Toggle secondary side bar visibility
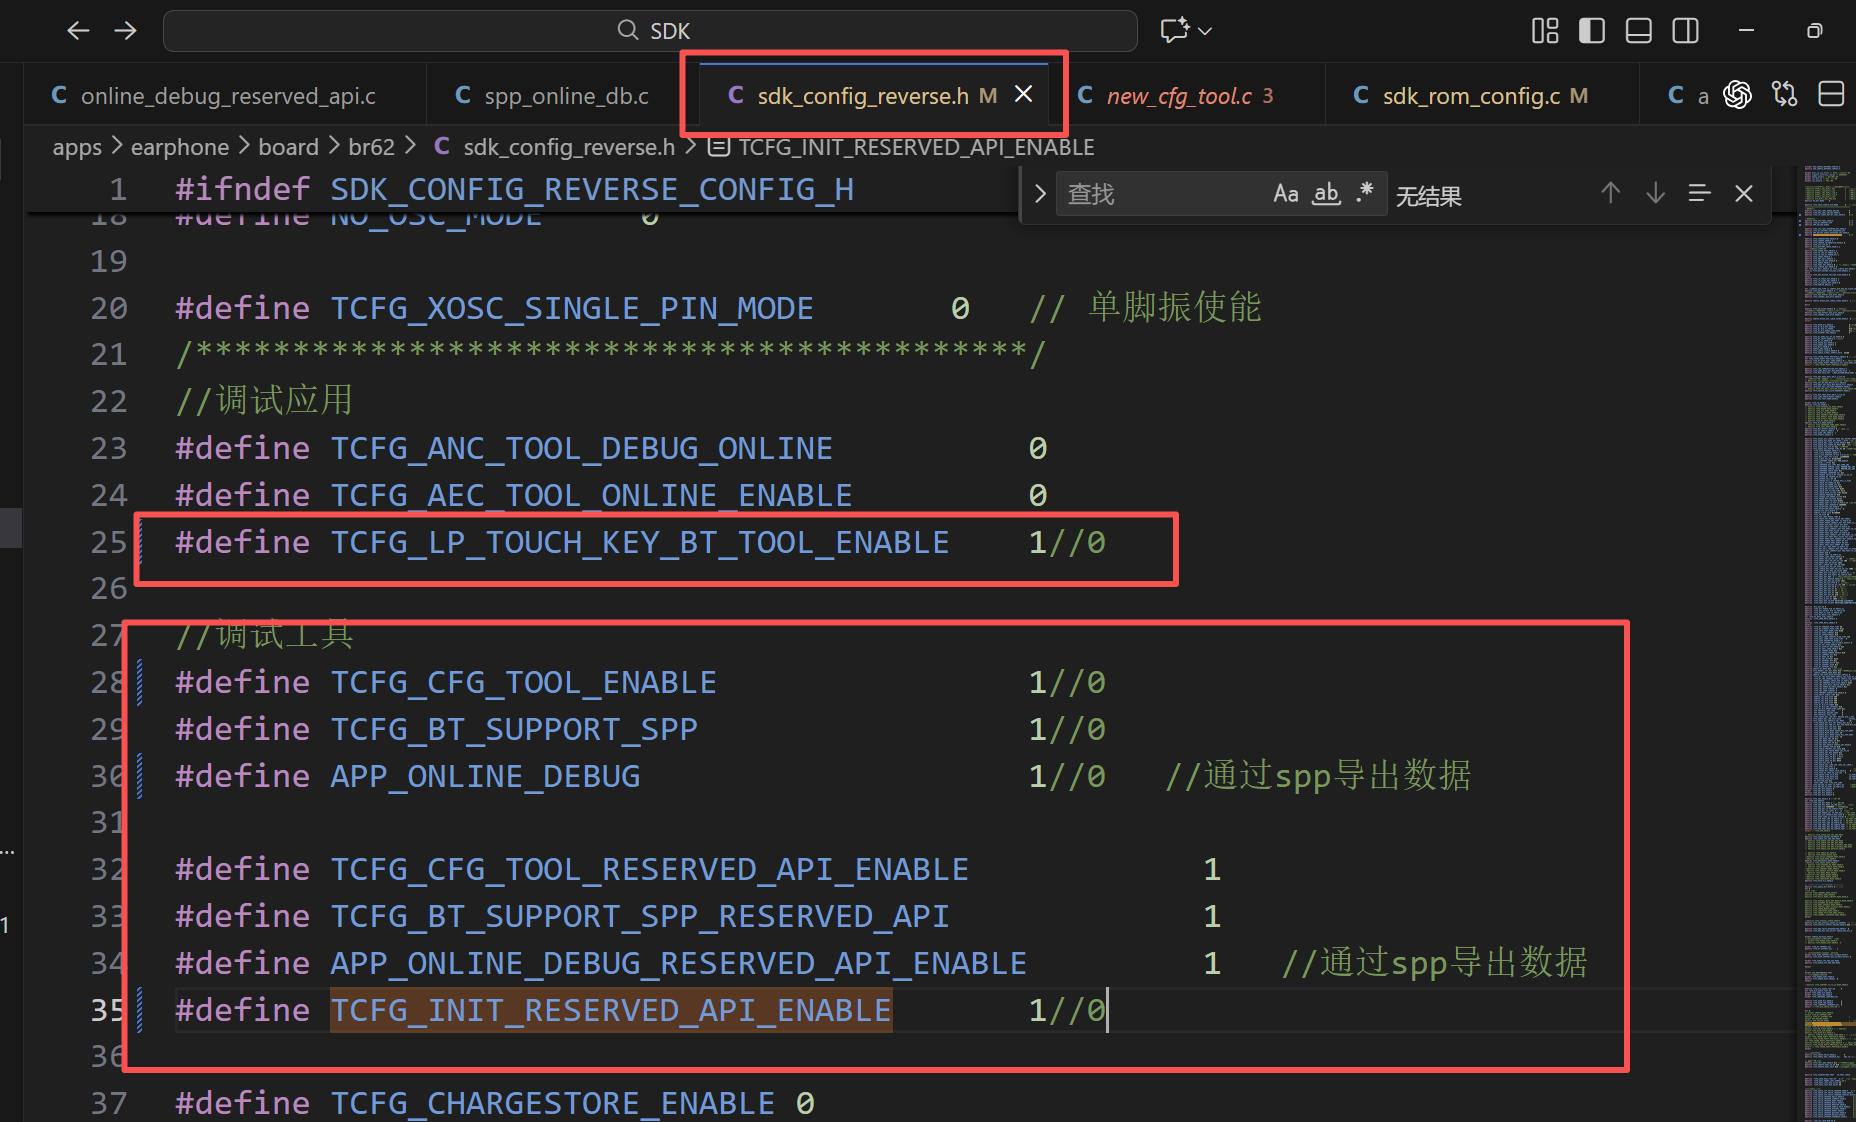The image size is (1856, 1122). click(1686, 31)
